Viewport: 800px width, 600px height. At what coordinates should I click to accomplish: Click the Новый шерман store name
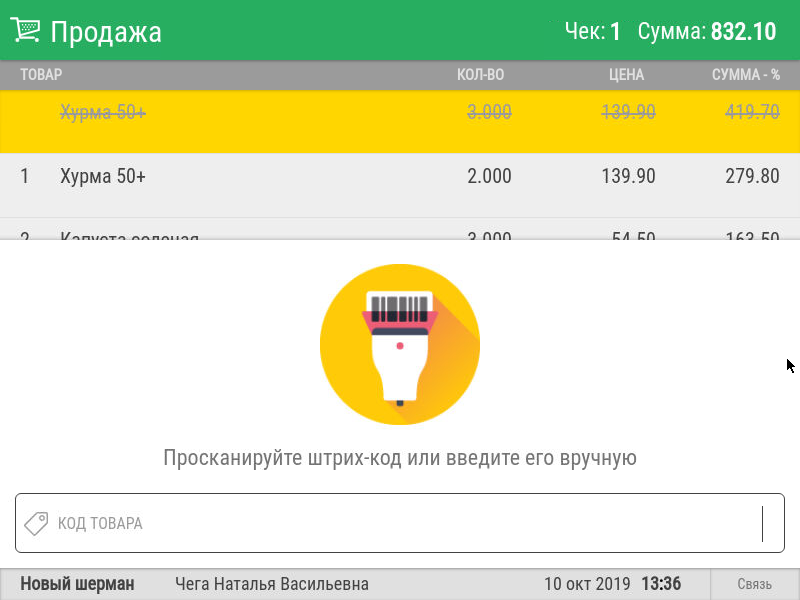78,584
